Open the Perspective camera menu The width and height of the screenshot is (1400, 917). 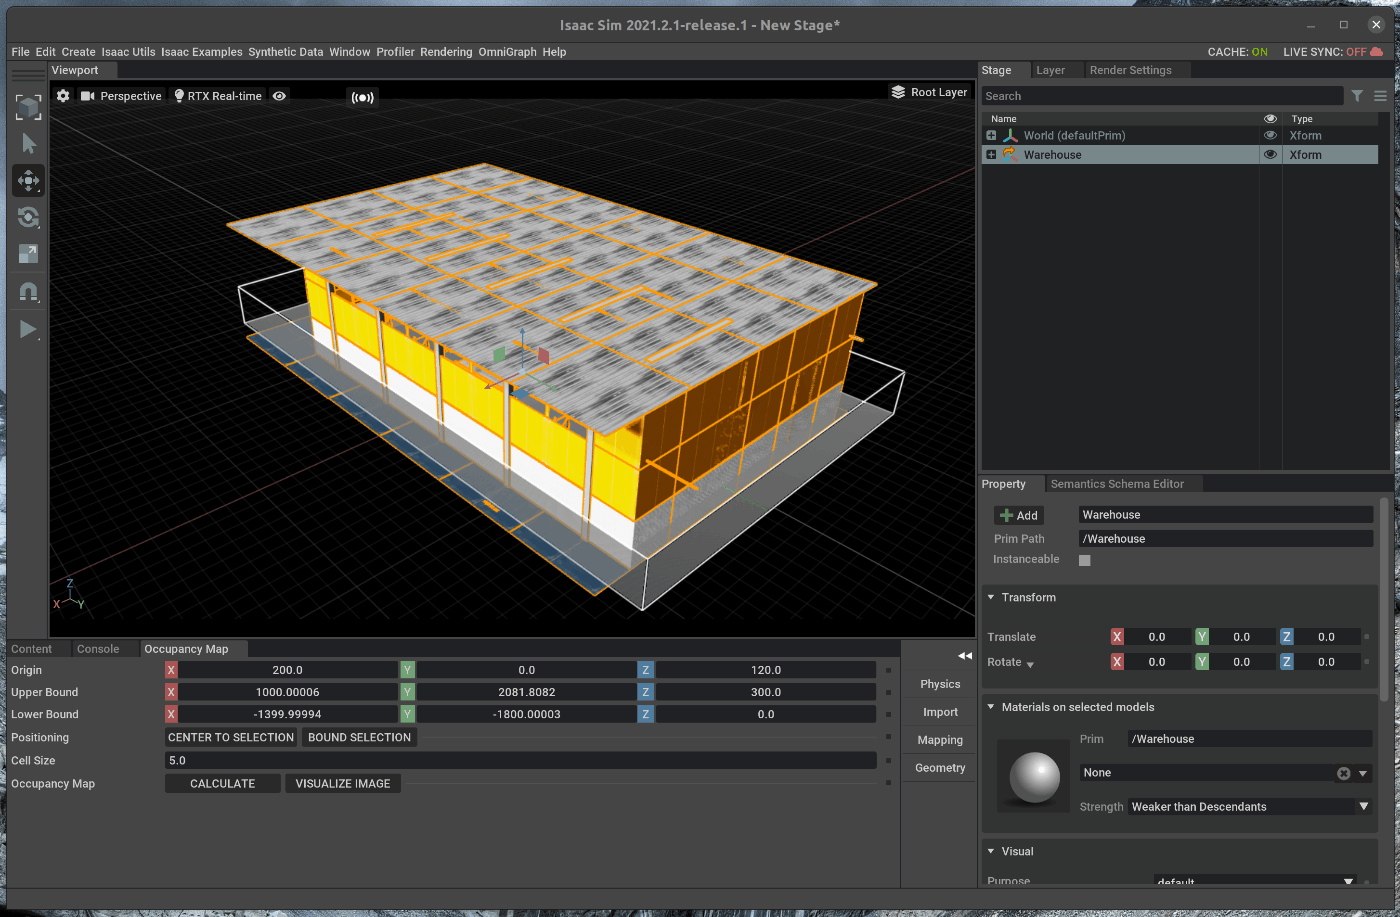point(121,96)
